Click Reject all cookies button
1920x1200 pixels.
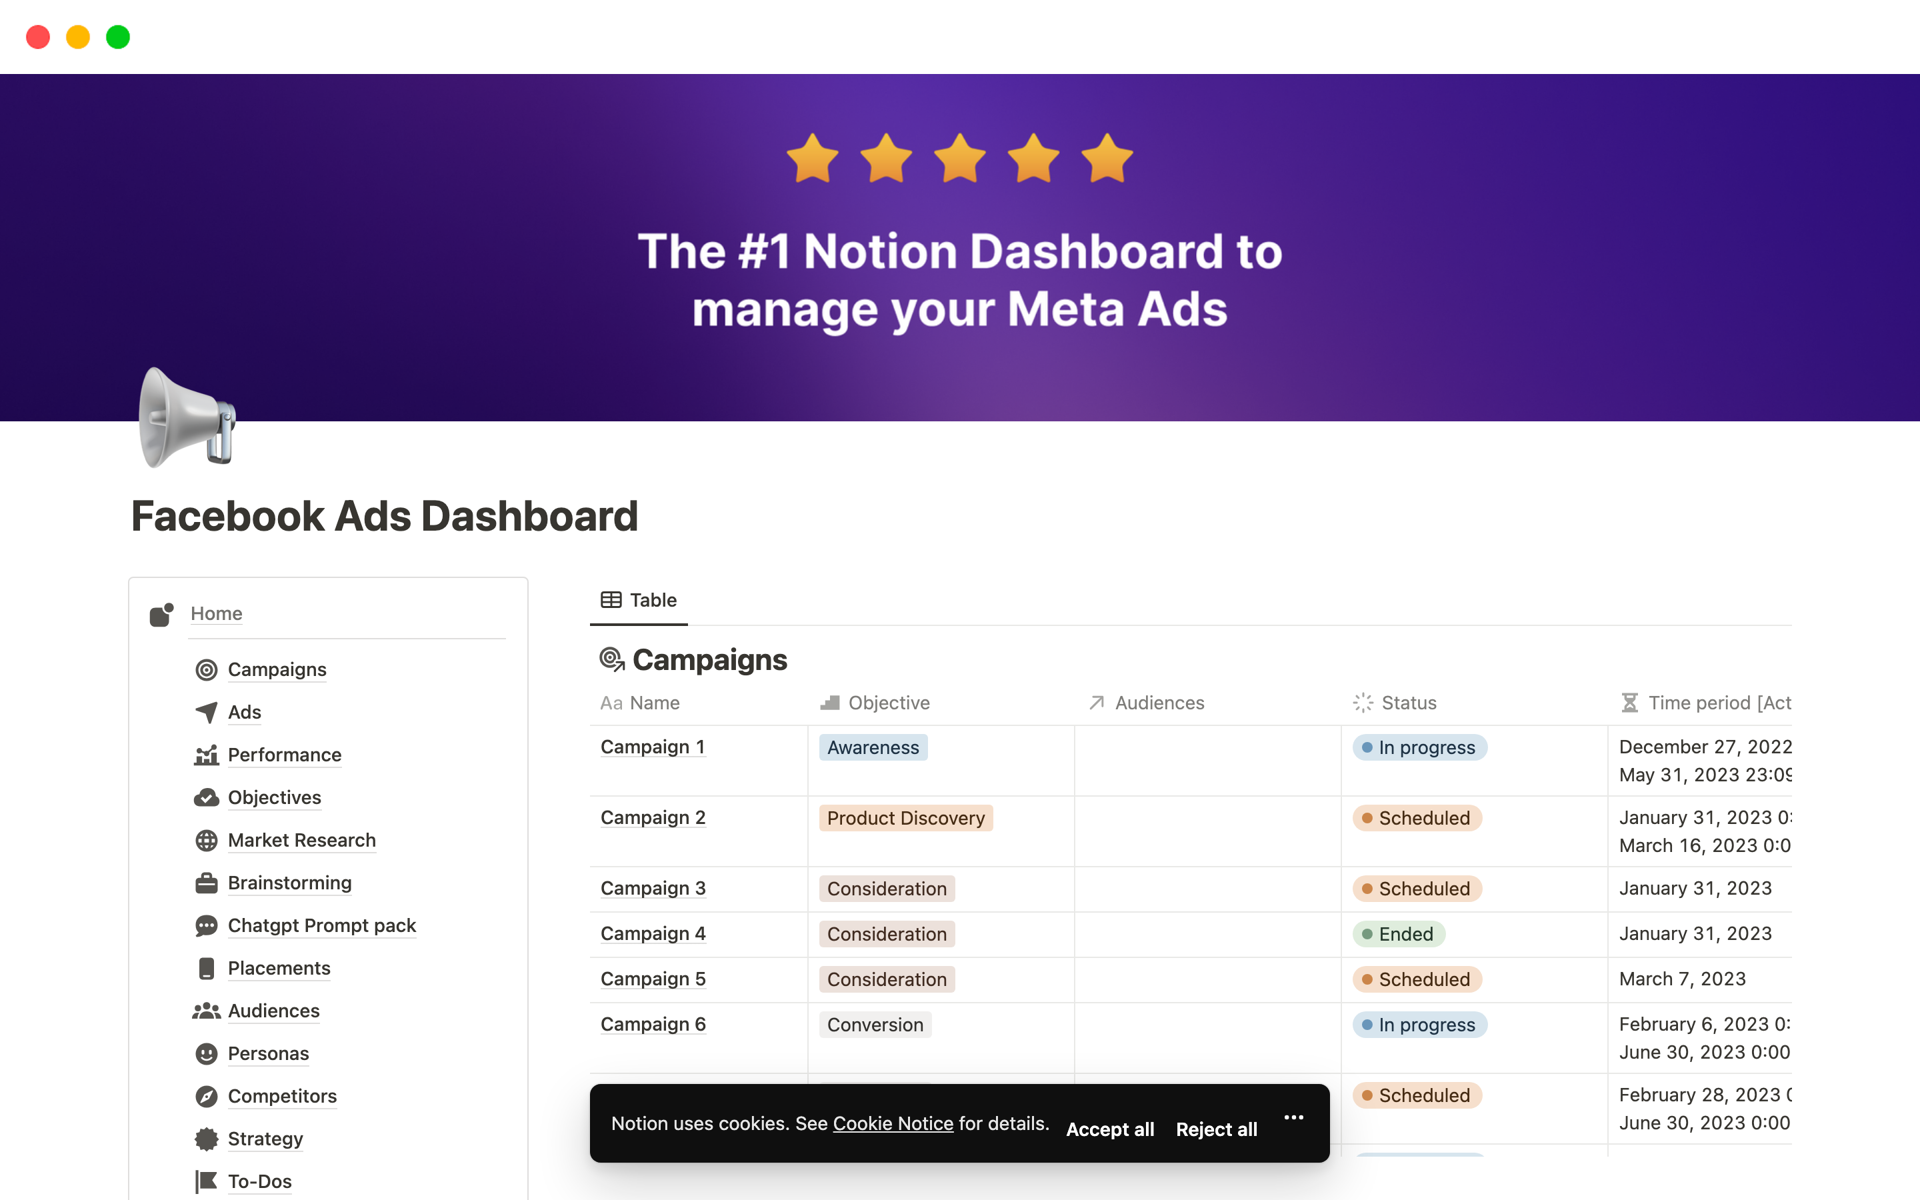[x=1216, y=1127]
